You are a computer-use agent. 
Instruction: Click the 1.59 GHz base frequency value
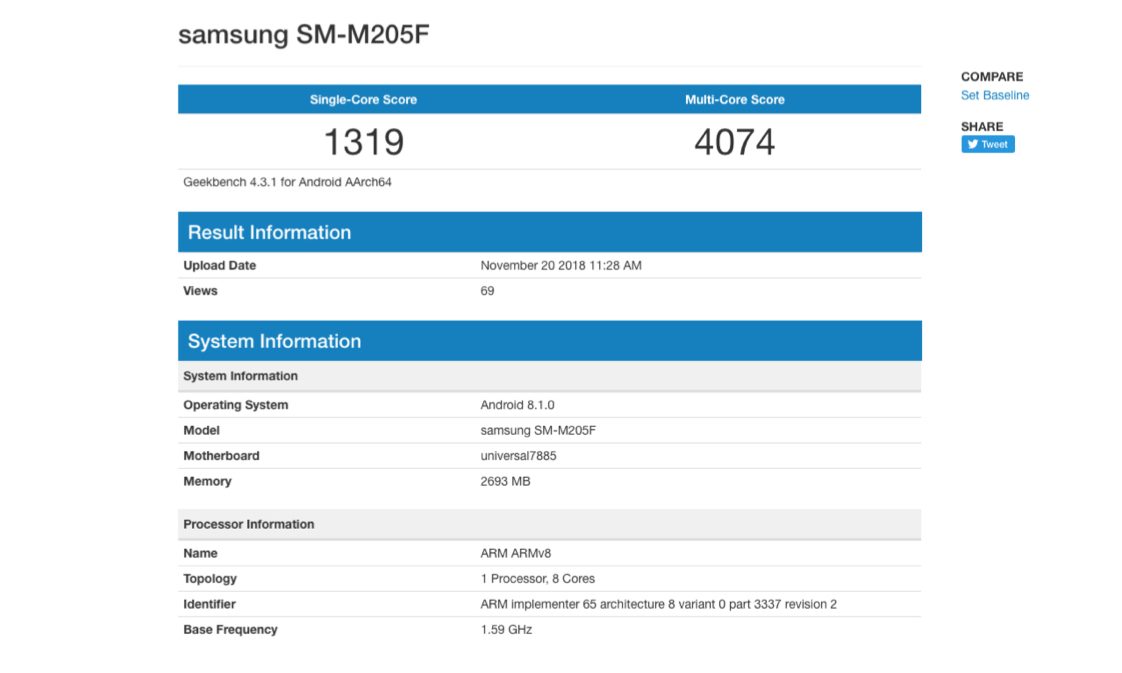pos(506,630)
